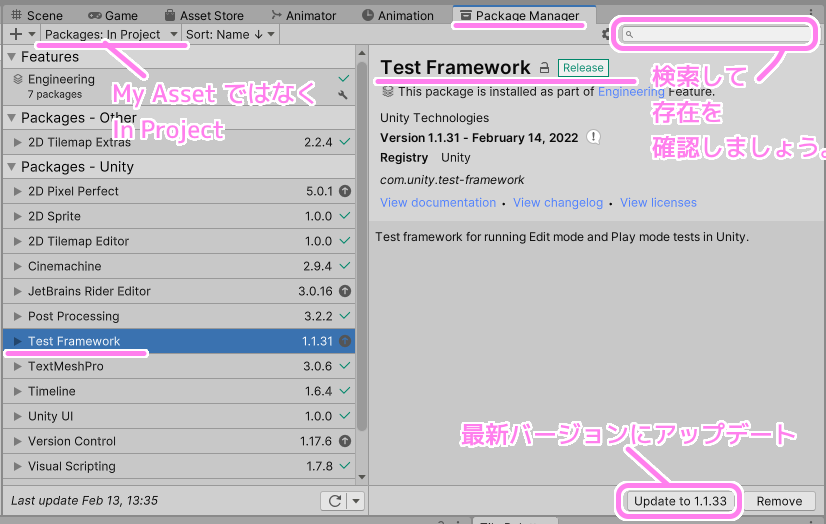Click the Remove button
This screenshot has width=826, height=524.
coord(779,501)
